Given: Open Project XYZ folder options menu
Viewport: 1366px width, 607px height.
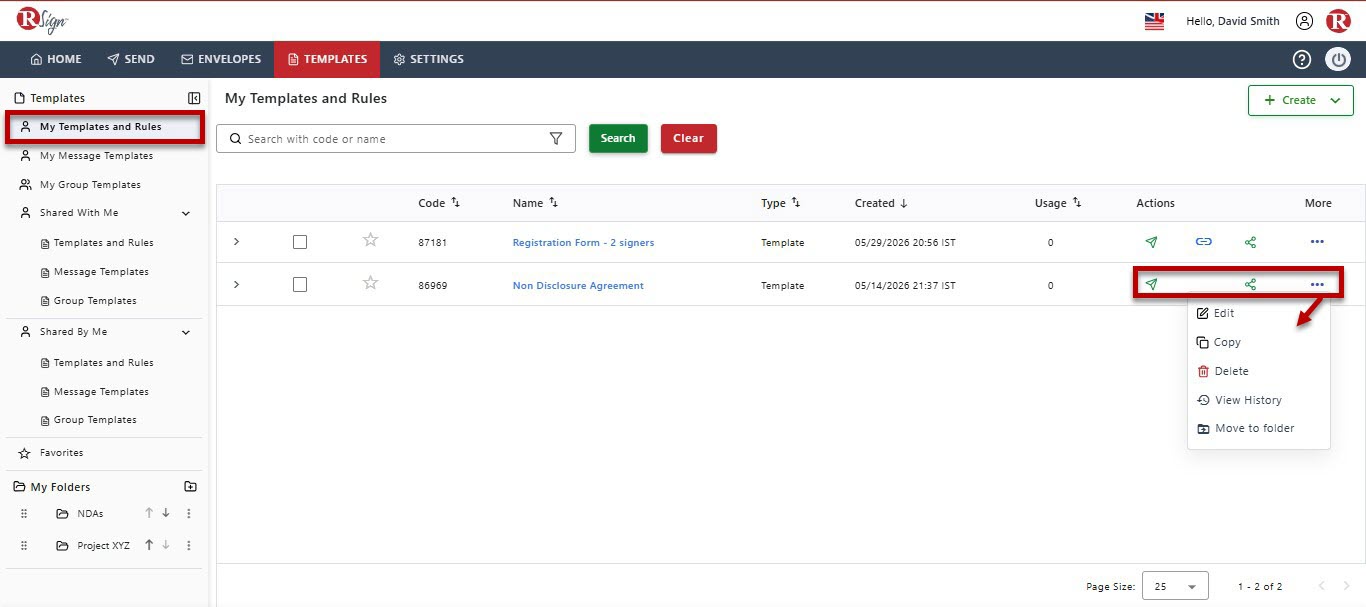Looking at the screenshot, I should click(188, 545).
